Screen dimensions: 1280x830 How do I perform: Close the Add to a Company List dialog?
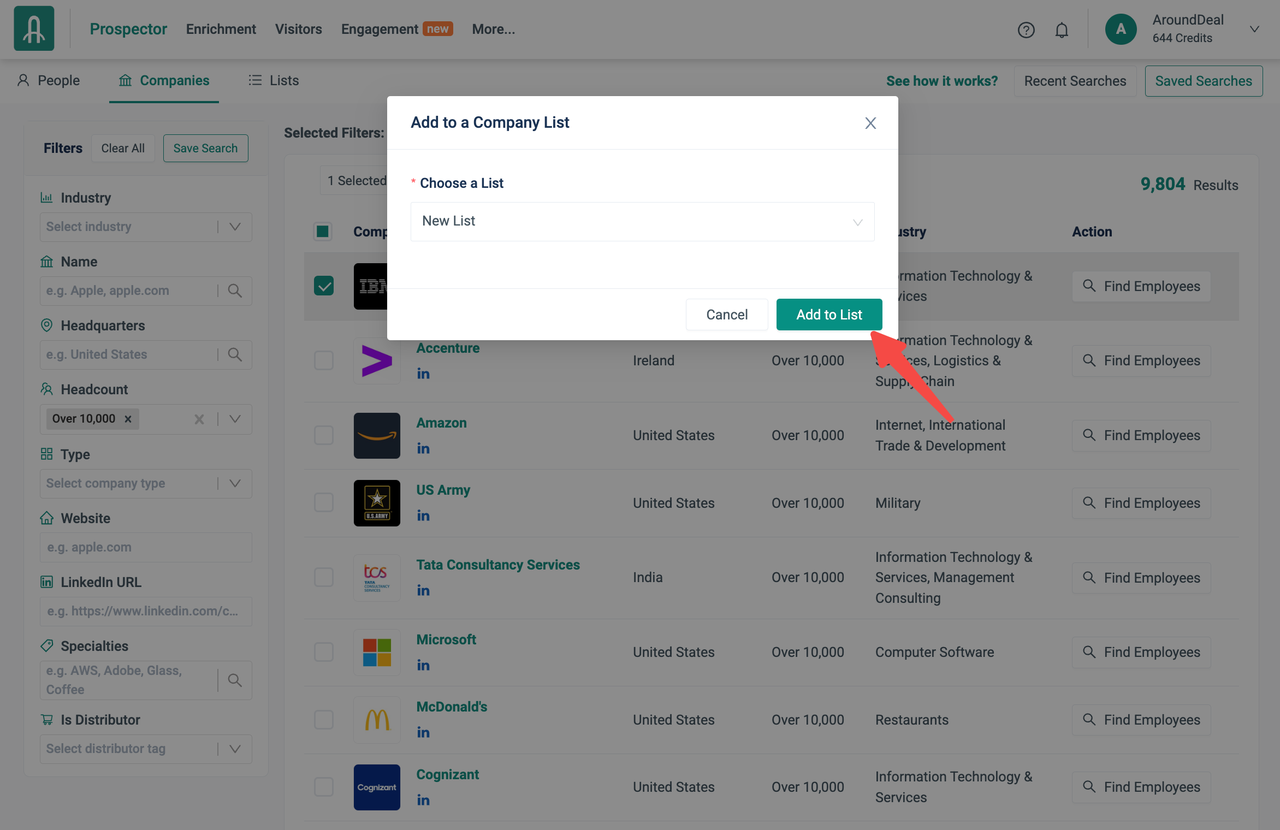870,123
